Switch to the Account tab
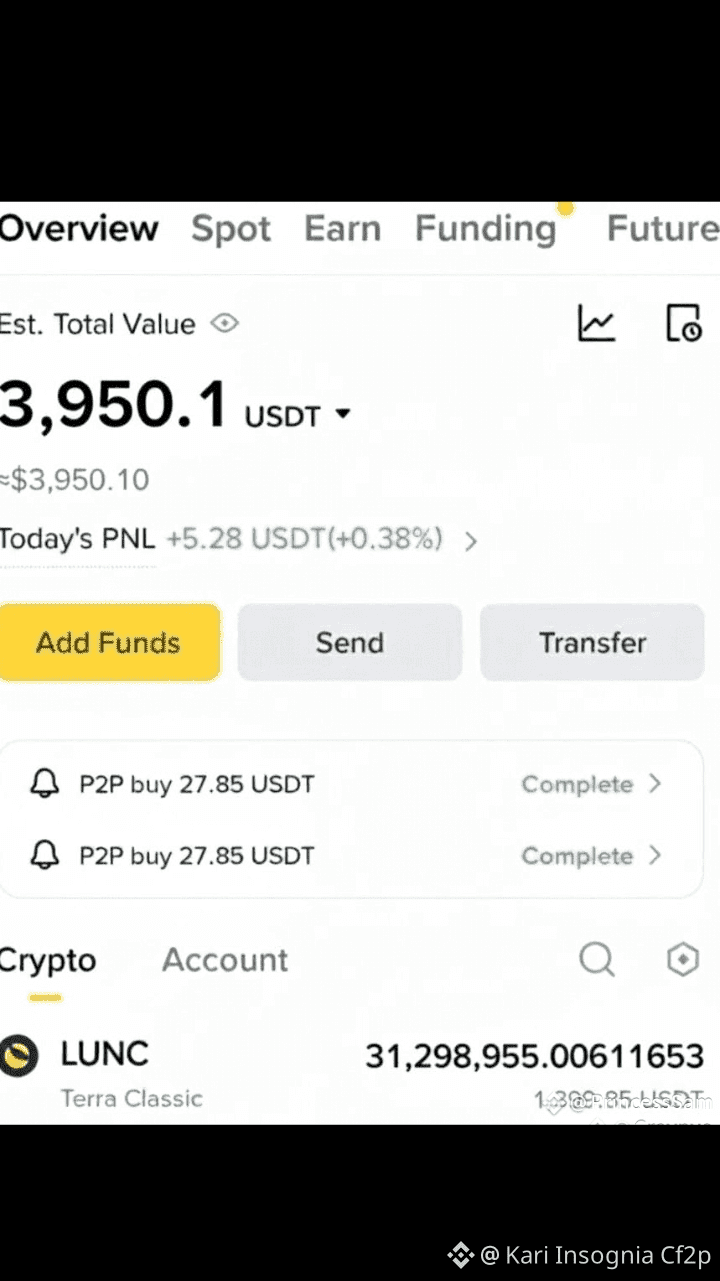720x1281 pixels. (224, 959)
